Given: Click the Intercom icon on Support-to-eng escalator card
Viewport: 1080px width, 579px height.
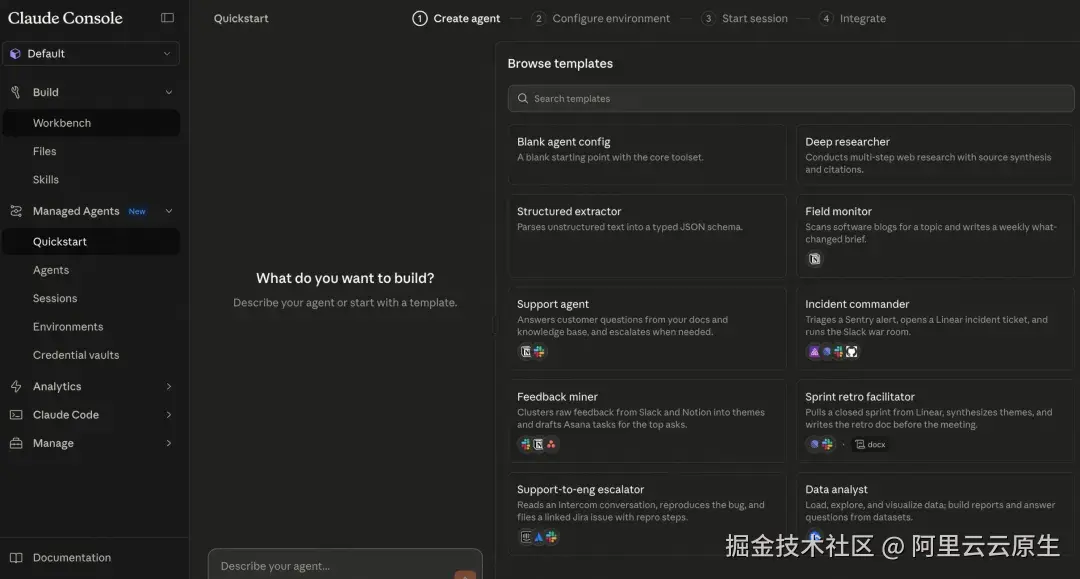Looking at the screenshot, I should coord(526,537).
